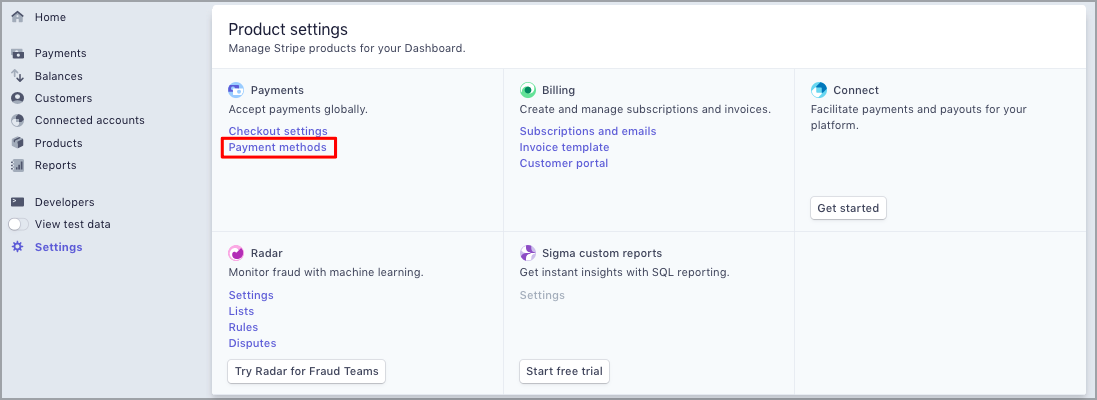Click 'Accept payments globally.' description

(x=298, y=109)
